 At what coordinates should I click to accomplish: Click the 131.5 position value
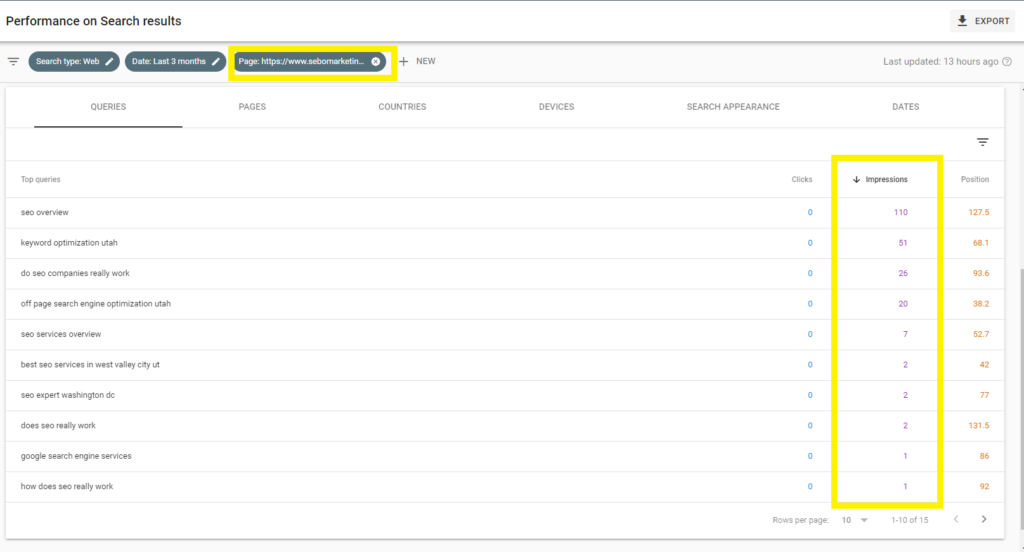[978, 426]
